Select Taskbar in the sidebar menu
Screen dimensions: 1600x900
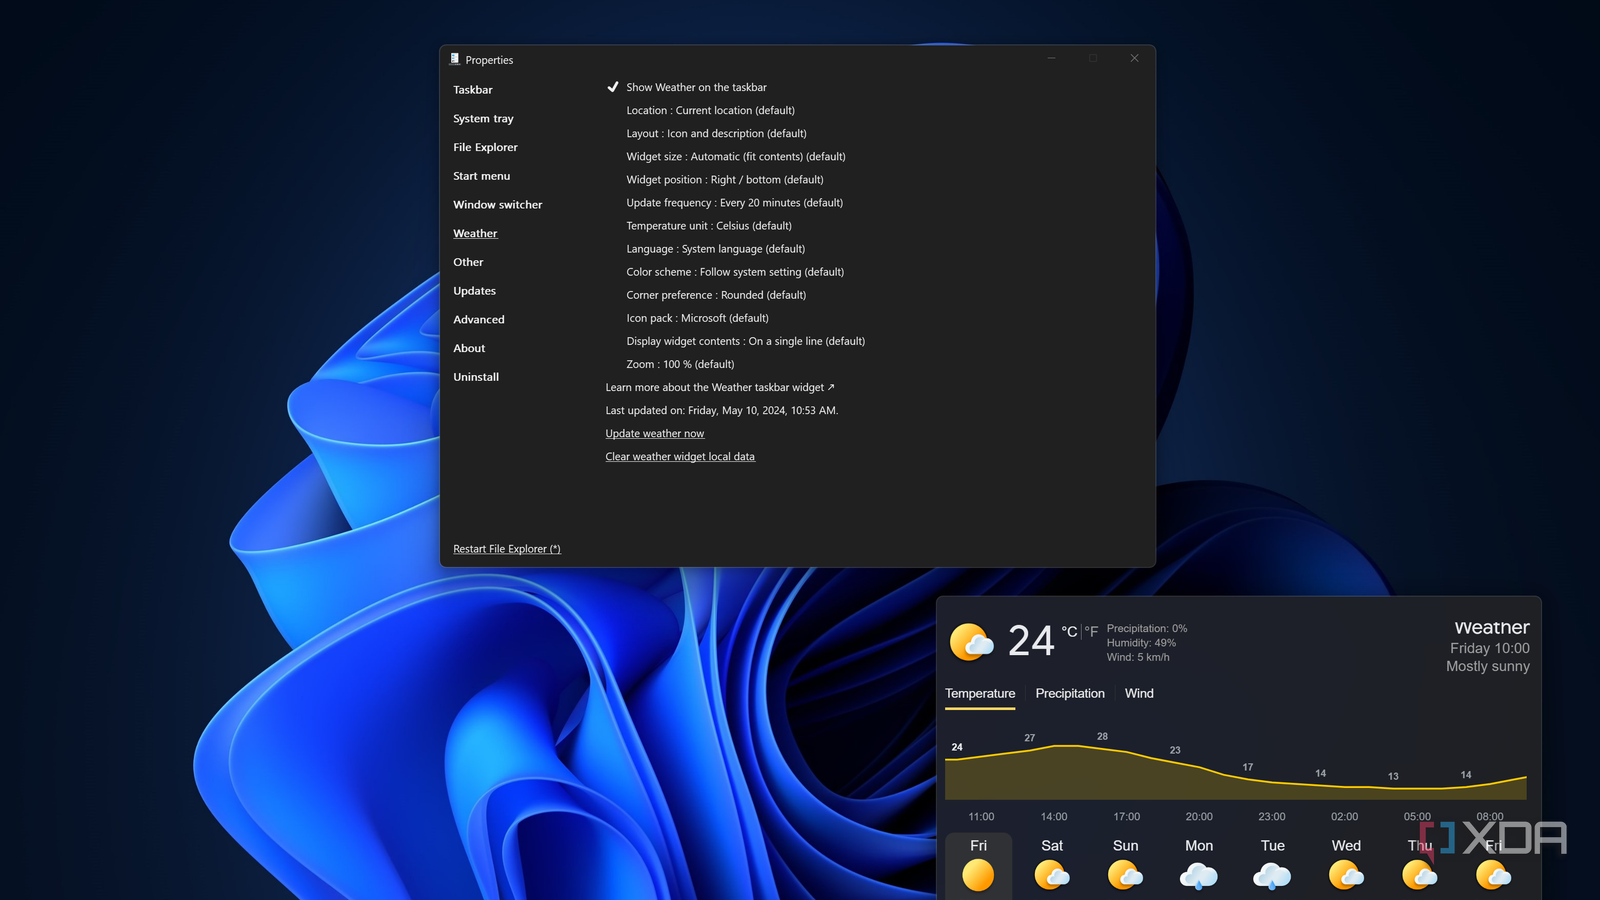point(472,90)
